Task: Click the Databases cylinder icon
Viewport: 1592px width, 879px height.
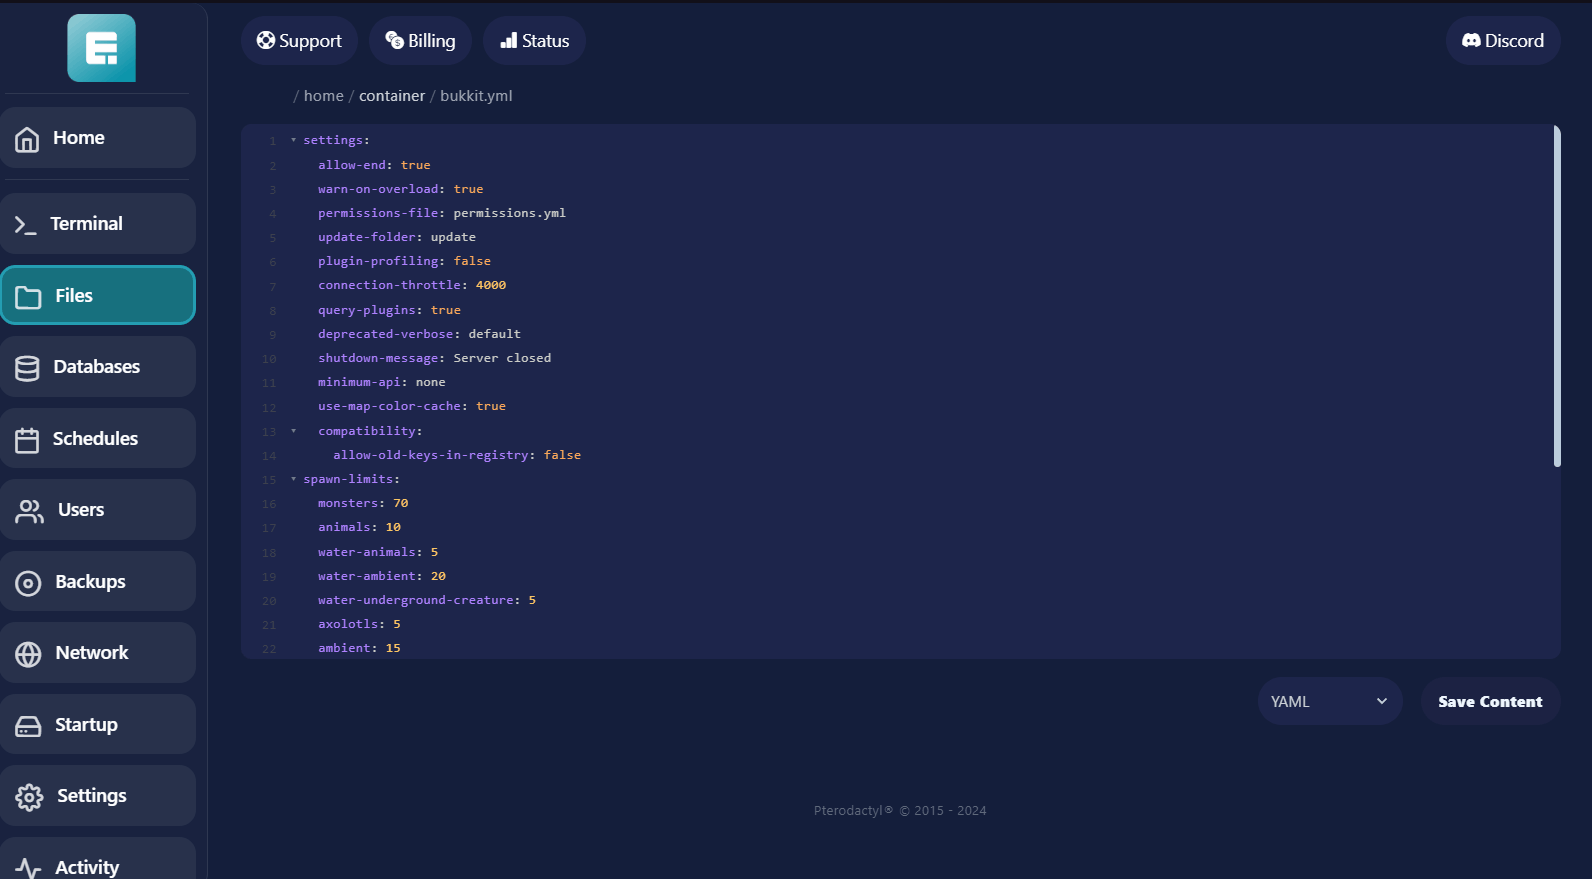Action: (27, 368)
